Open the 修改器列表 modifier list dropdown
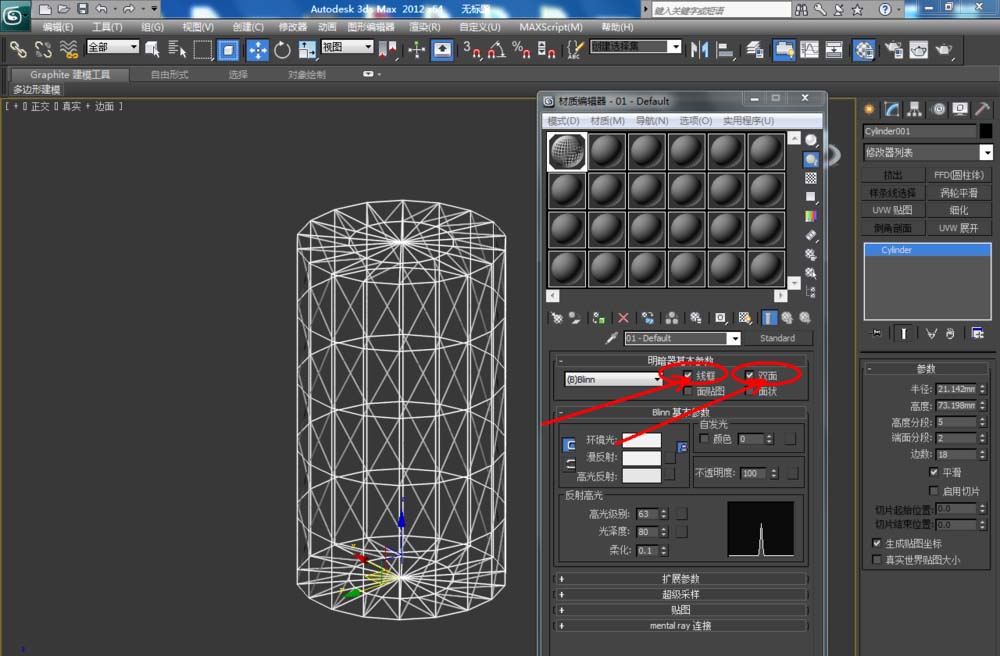 (986, 153)
